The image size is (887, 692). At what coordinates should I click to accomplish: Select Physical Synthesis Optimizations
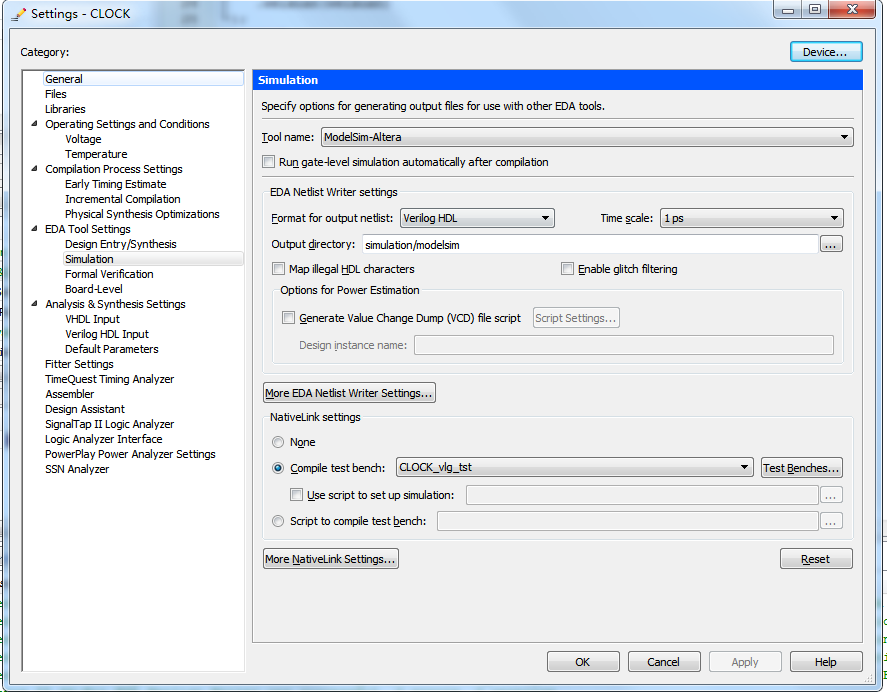click(142, 214)
